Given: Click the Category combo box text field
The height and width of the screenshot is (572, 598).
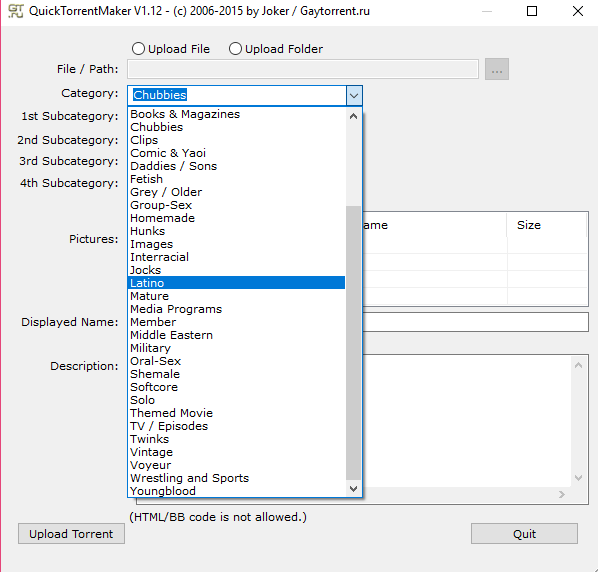Looking at the screenshot, I should coord(237,95).
